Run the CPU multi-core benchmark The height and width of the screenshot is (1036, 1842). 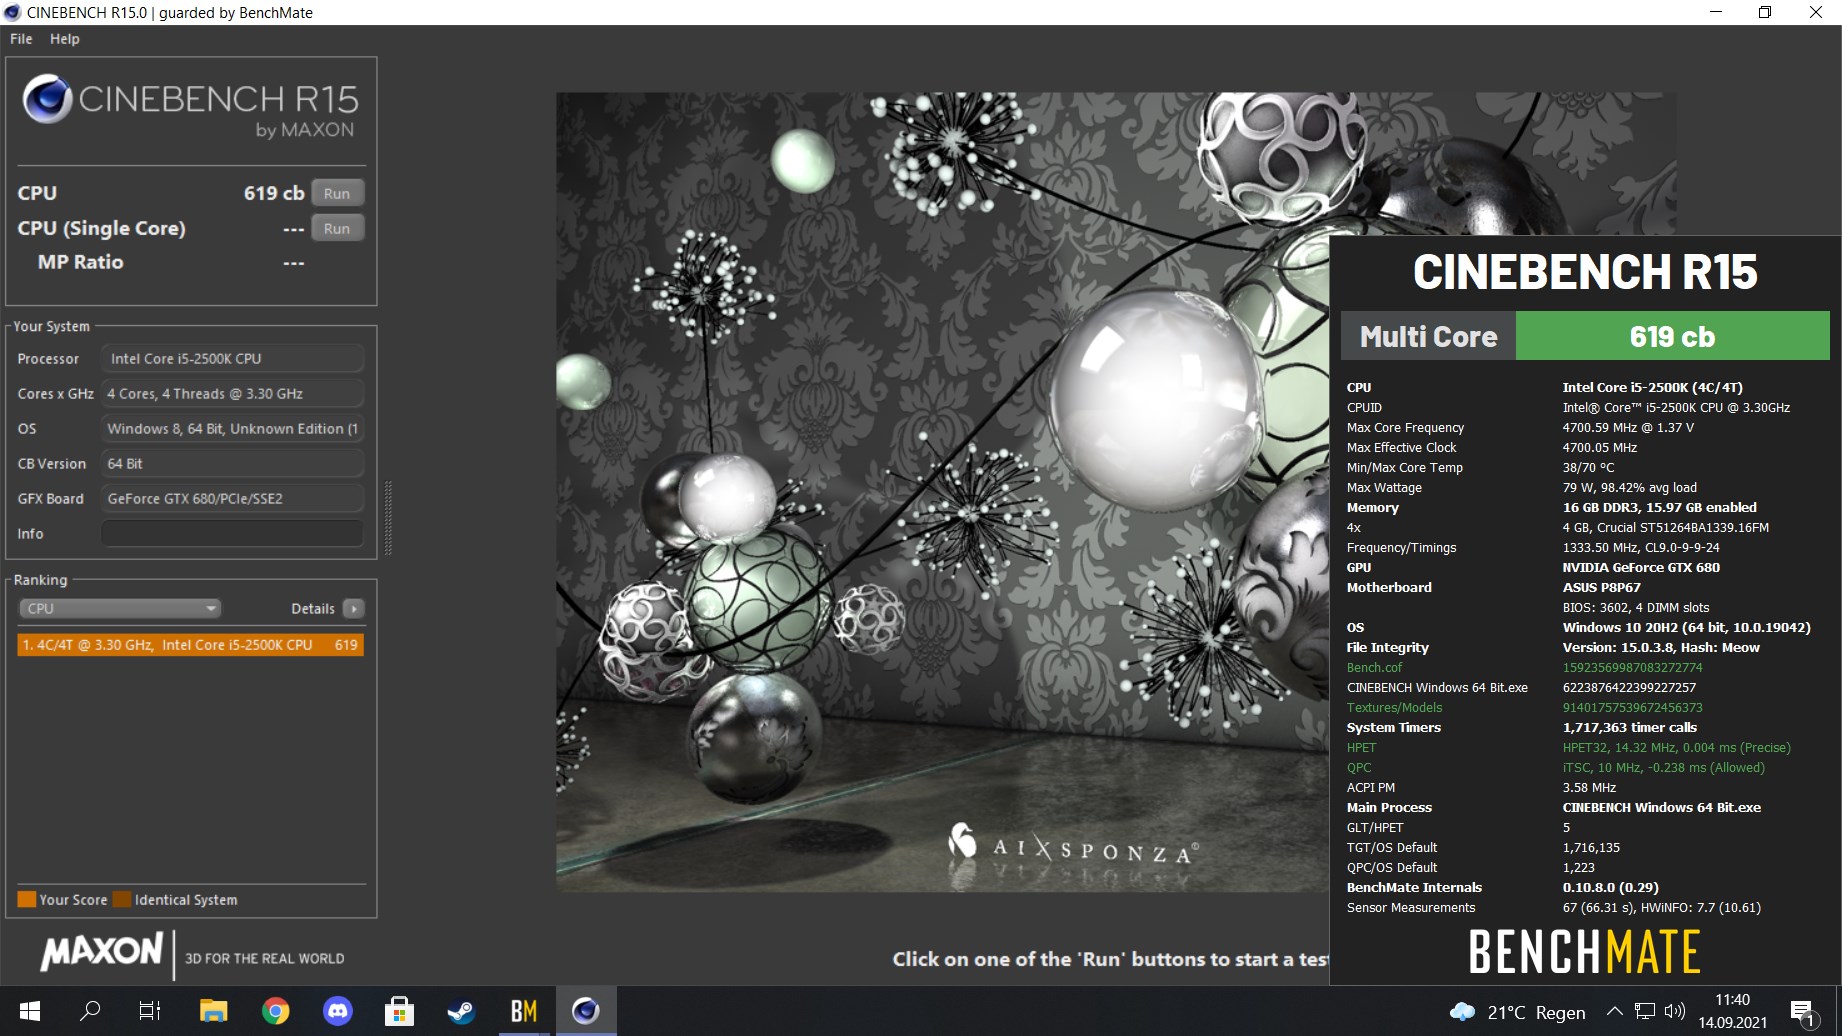pyautogui.click(x=337, y=193)
